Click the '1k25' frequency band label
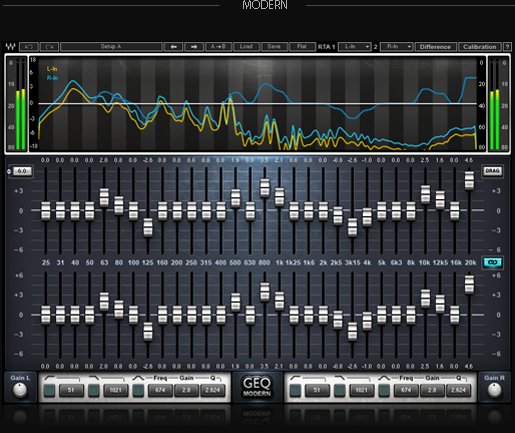The image size is (515, 433). click(293, 263)
